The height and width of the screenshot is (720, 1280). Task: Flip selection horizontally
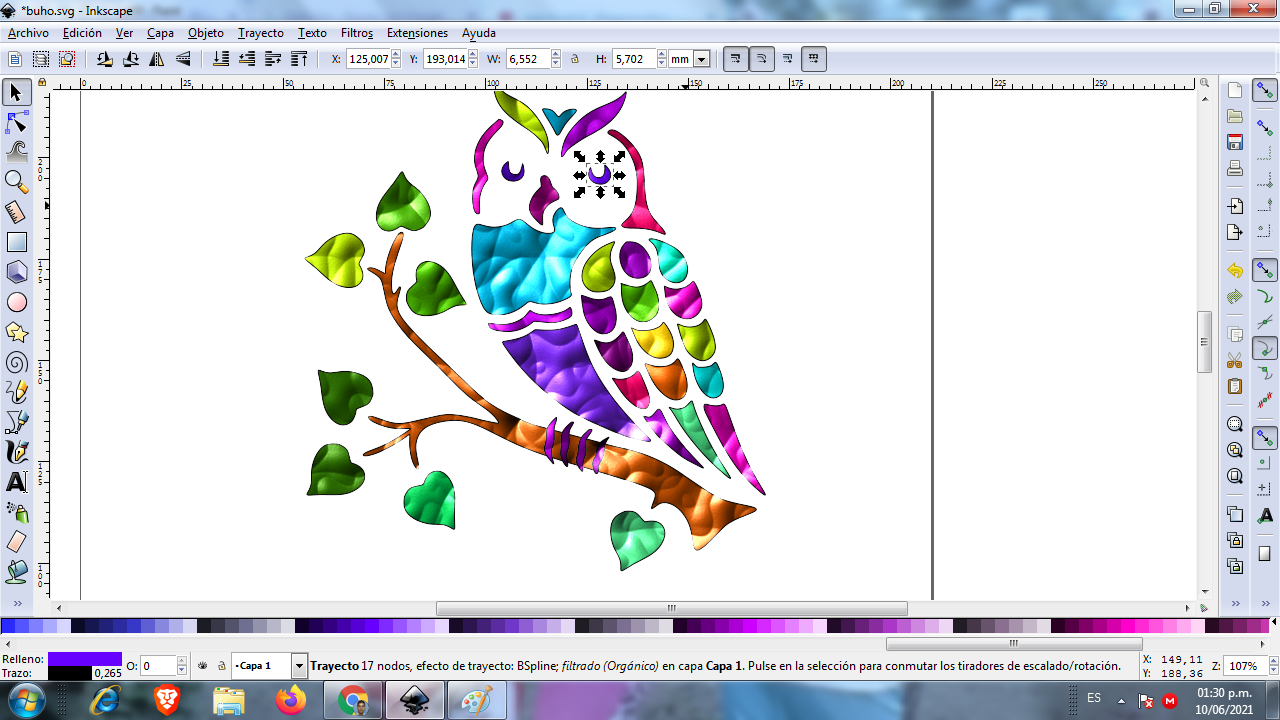pyautogui.click(x=157, y=59)
